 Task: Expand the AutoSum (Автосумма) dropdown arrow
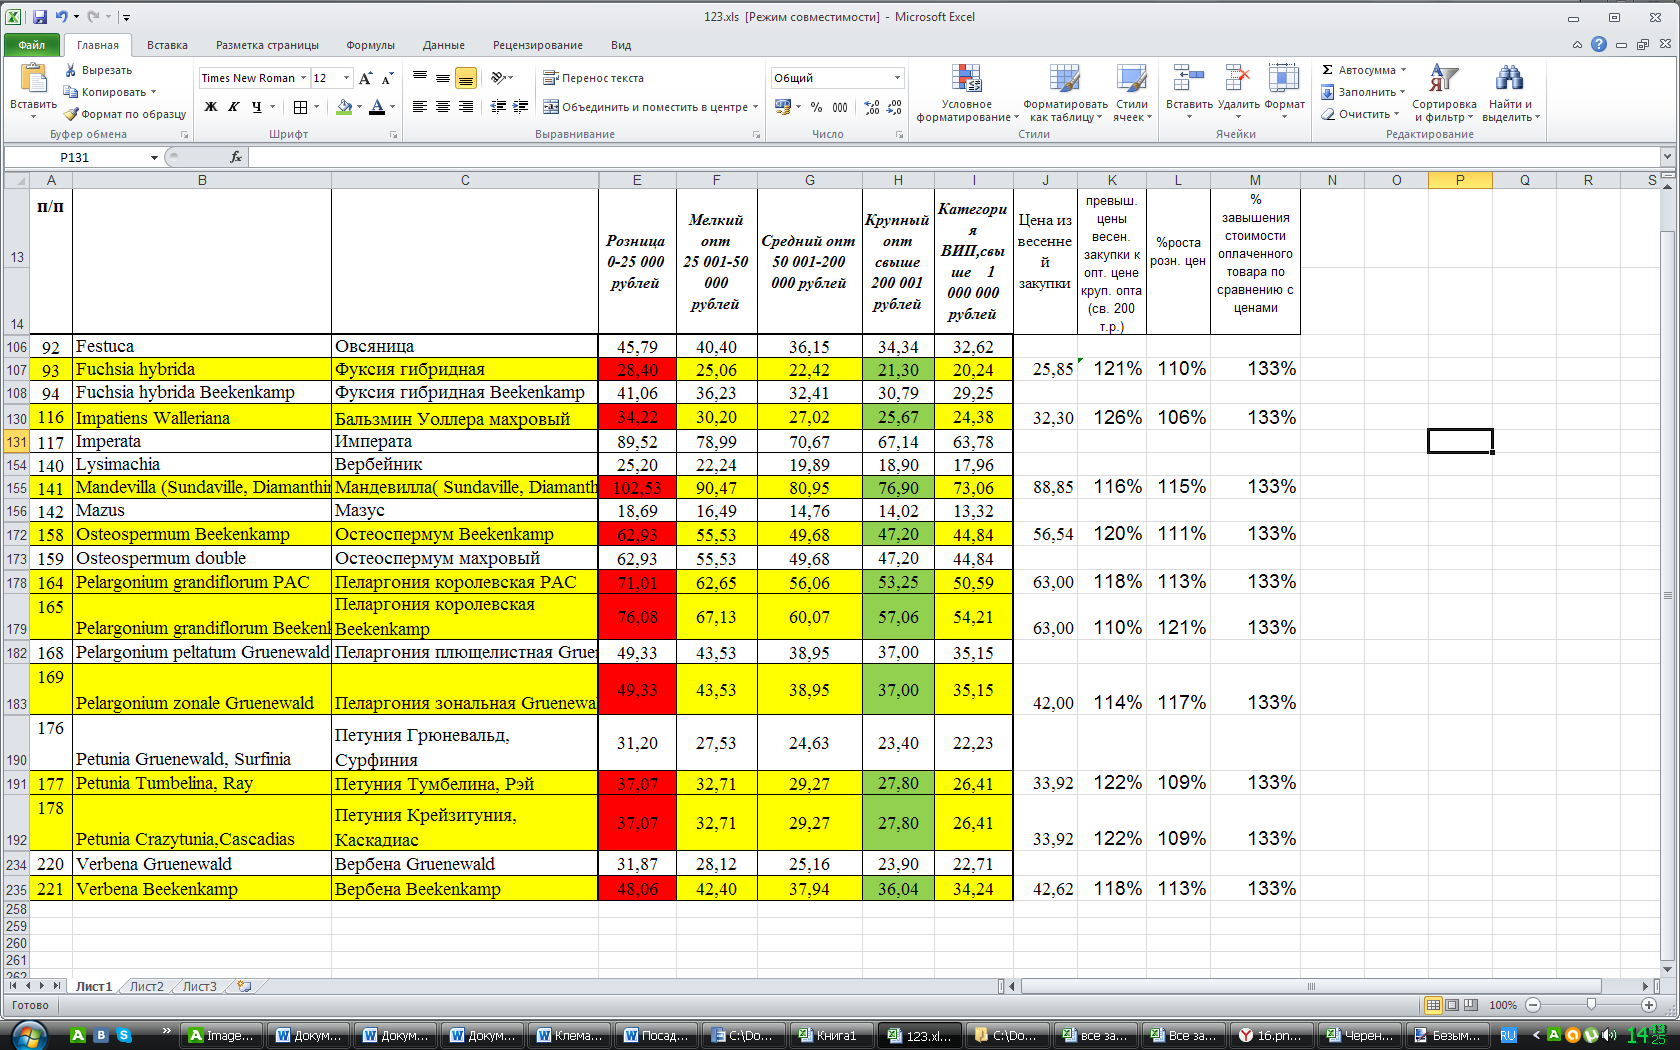click(x=1403, y=70)
